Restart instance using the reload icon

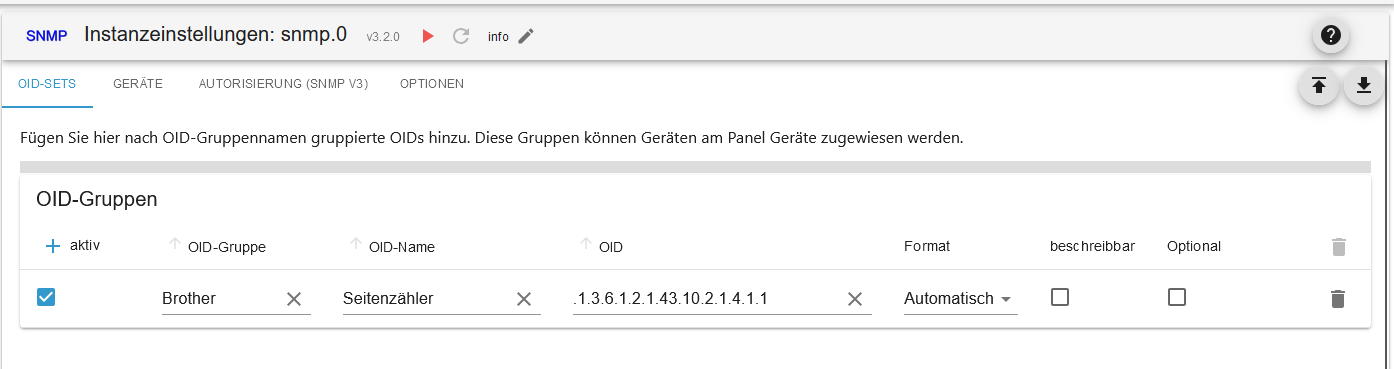(x=461, y=36)
